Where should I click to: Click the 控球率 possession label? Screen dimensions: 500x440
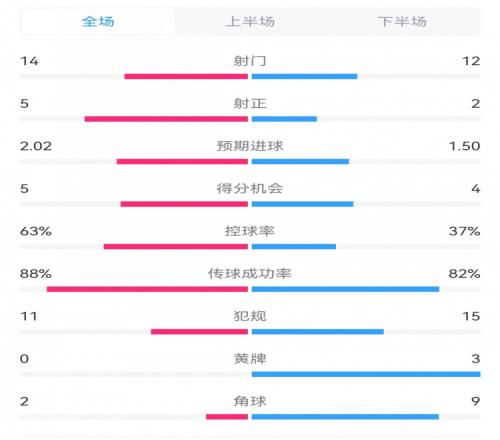[x=250, y=231]
